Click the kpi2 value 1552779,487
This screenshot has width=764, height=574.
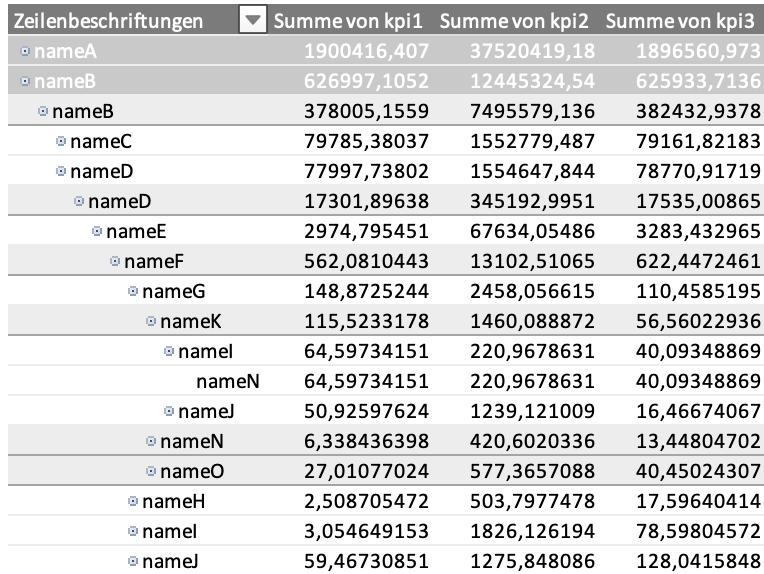pos(533,141)
